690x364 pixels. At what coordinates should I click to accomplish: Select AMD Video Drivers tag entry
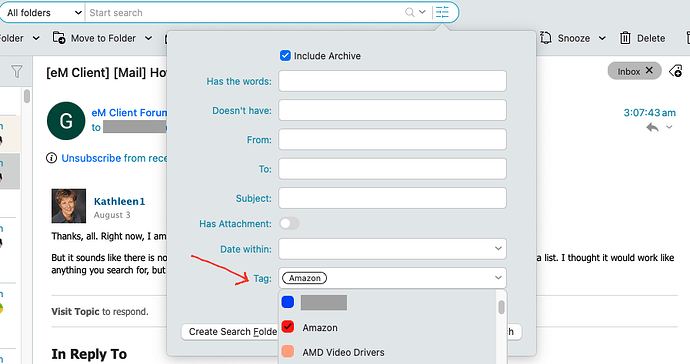tap(343, 352)
